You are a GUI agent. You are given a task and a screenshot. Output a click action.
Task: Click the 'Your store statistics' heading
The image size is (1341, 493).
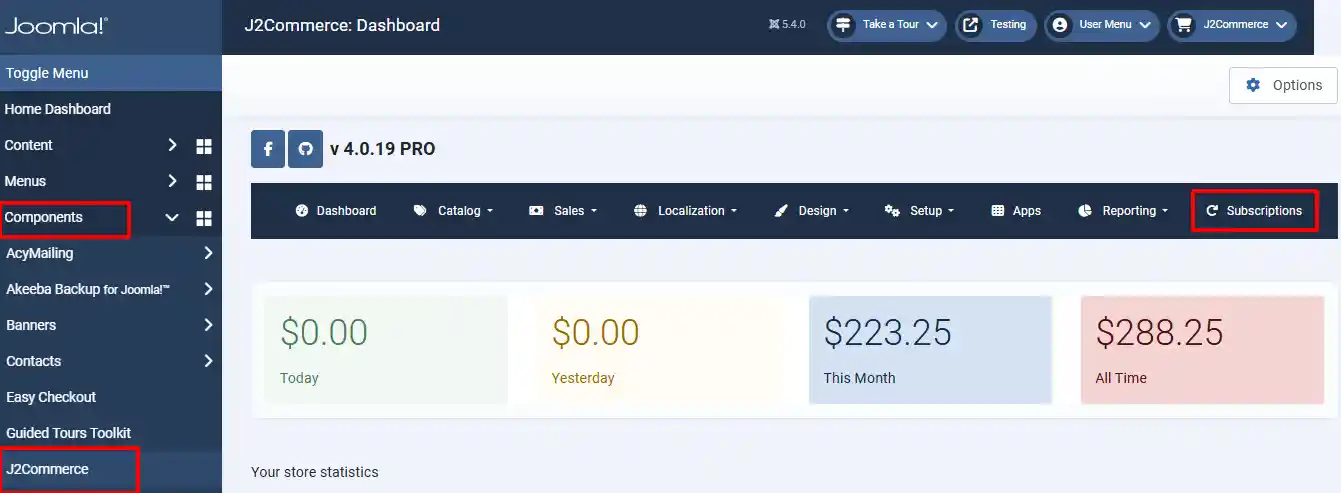point(315,472)
